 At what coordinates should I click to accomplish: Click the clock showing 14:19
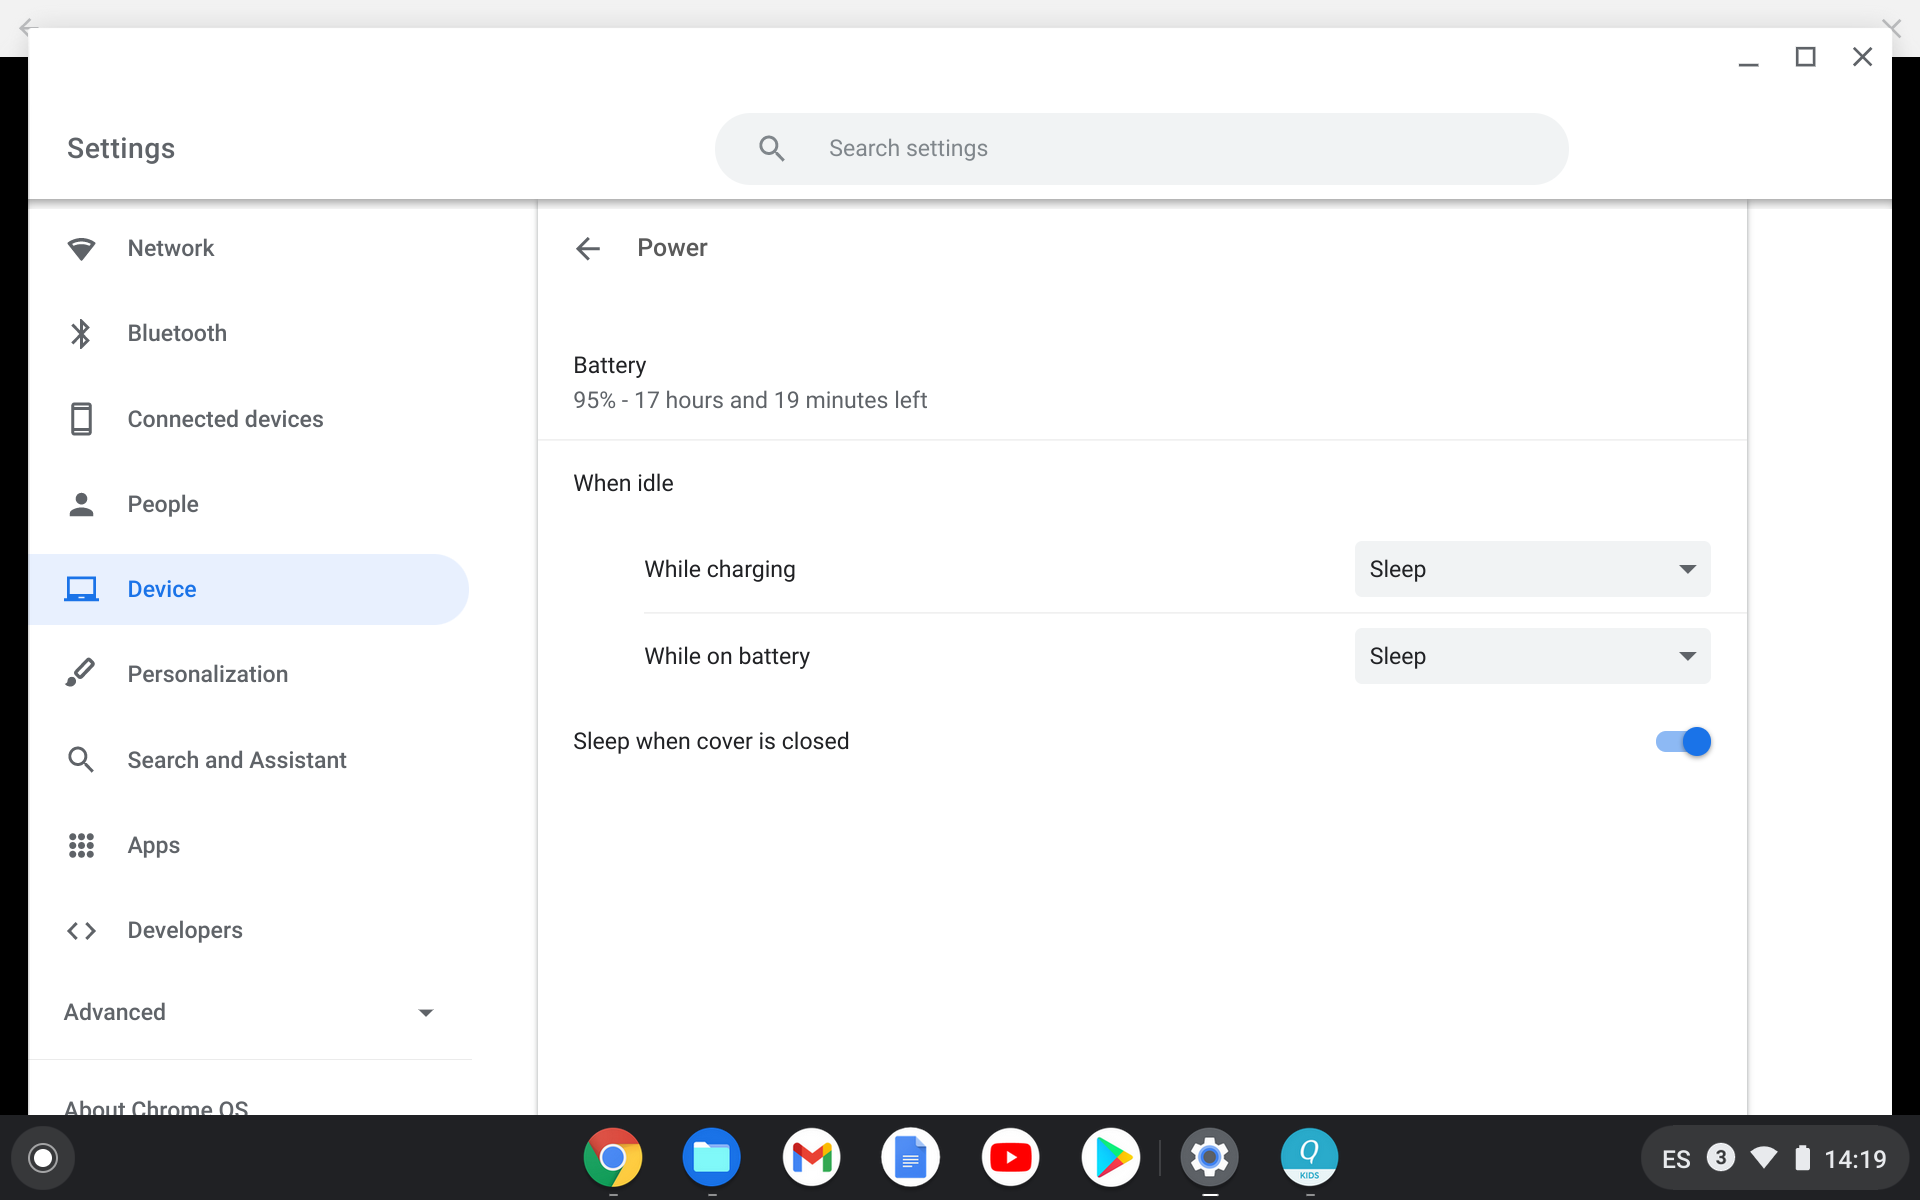click(x=1855, y=1159)
